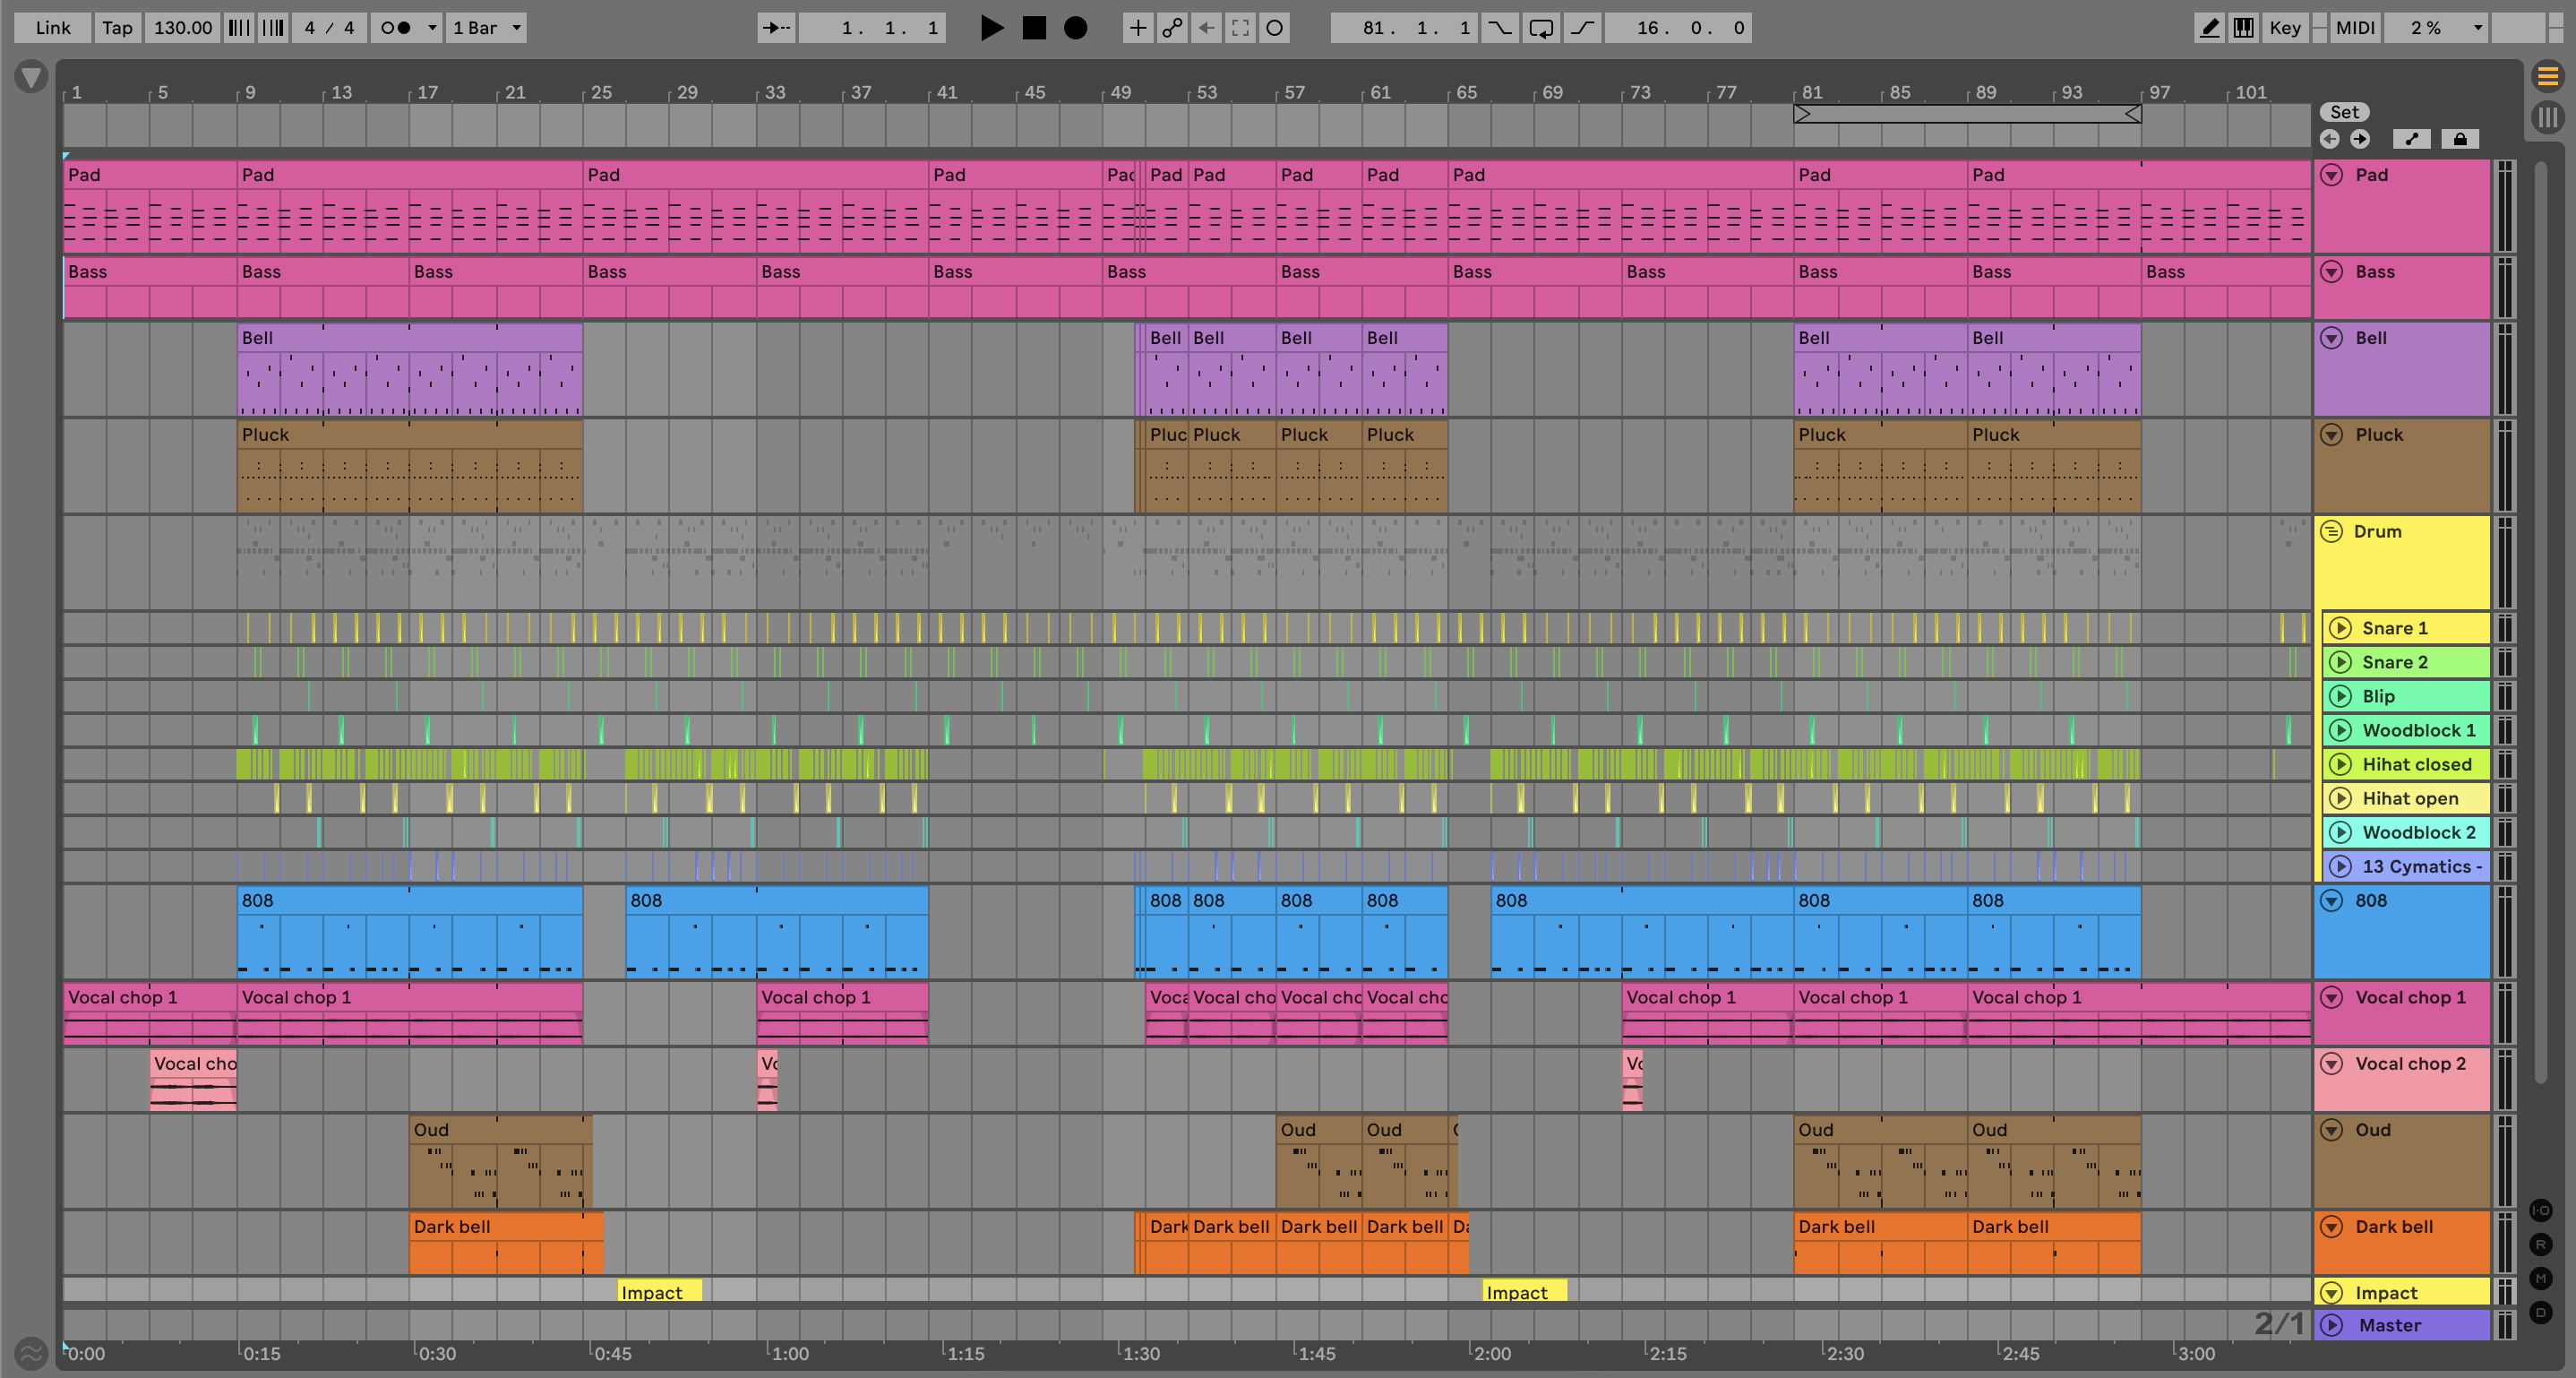This screenshot has height=1378, width=2576.
Task: Collapse the Drum group track
Action: coord(2331,531)
